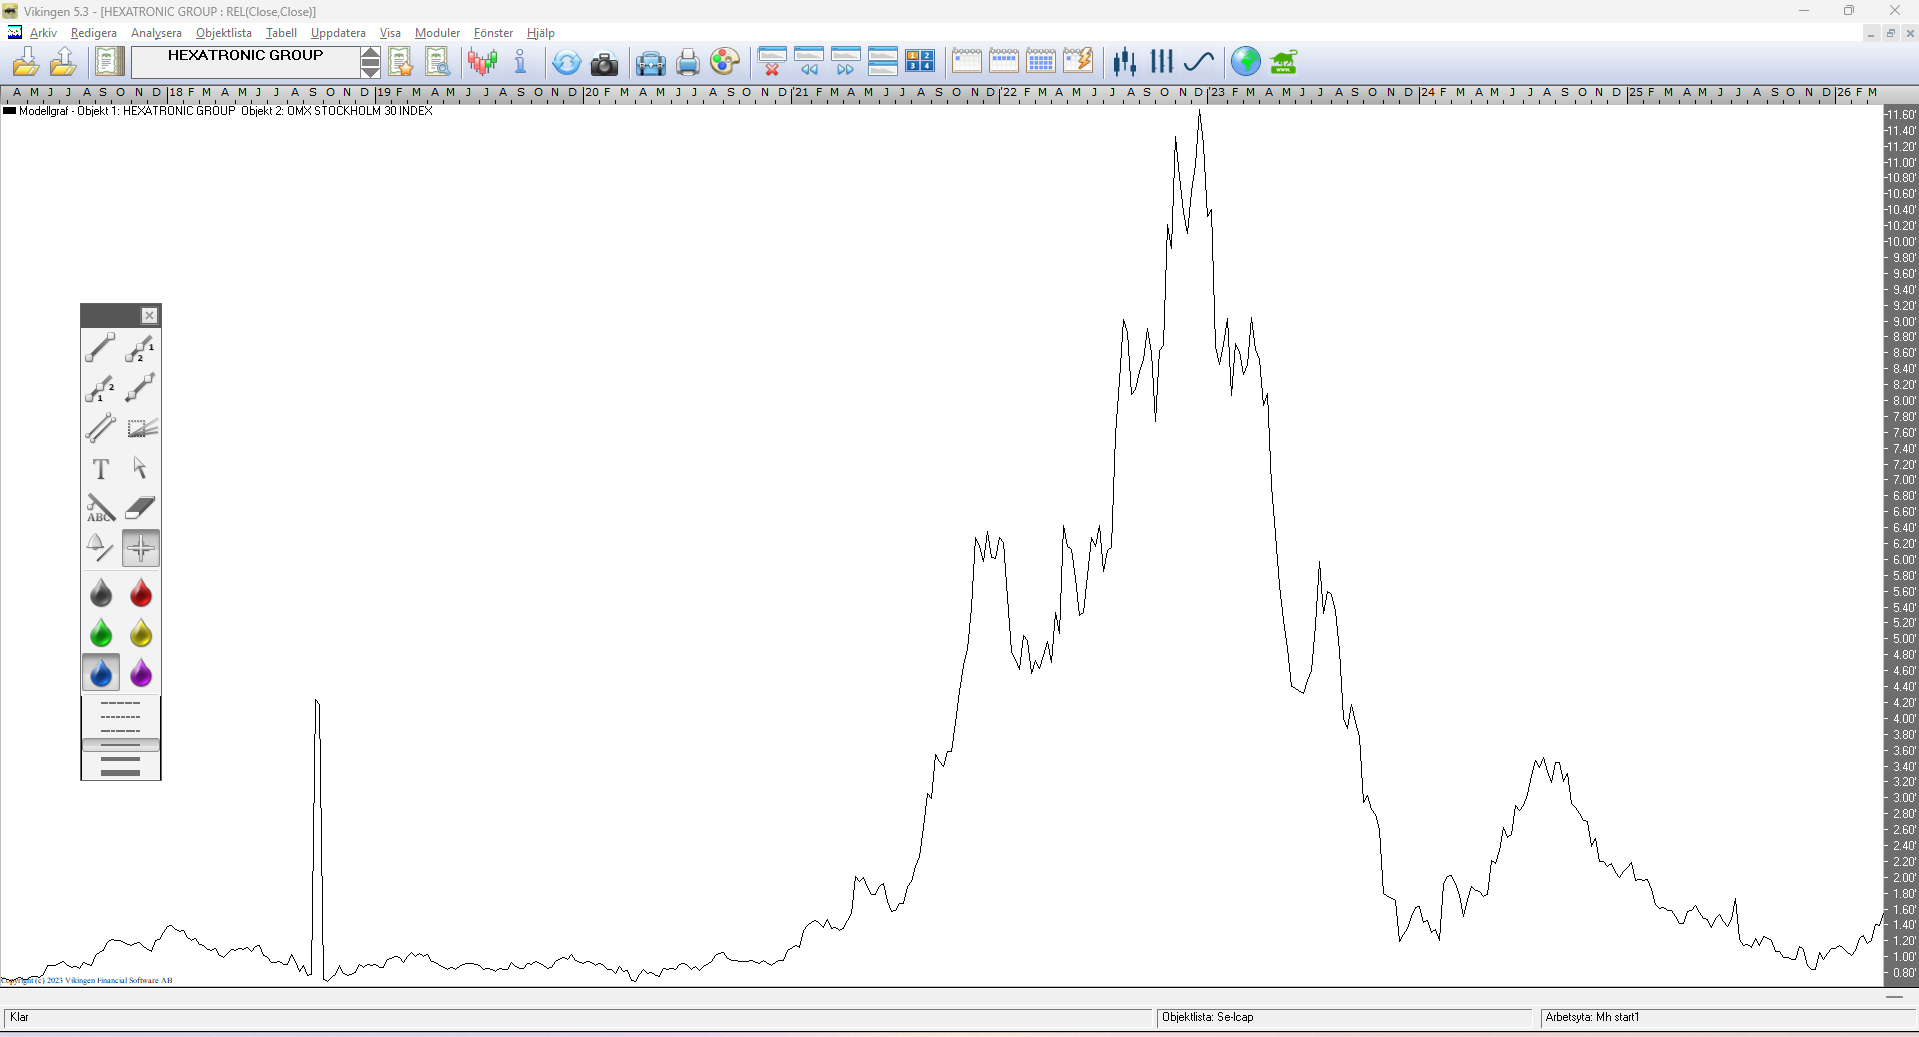Screen dimensions: 1919x1037
Task: Click the blue refresh update icon
Action: click(566, 63)
